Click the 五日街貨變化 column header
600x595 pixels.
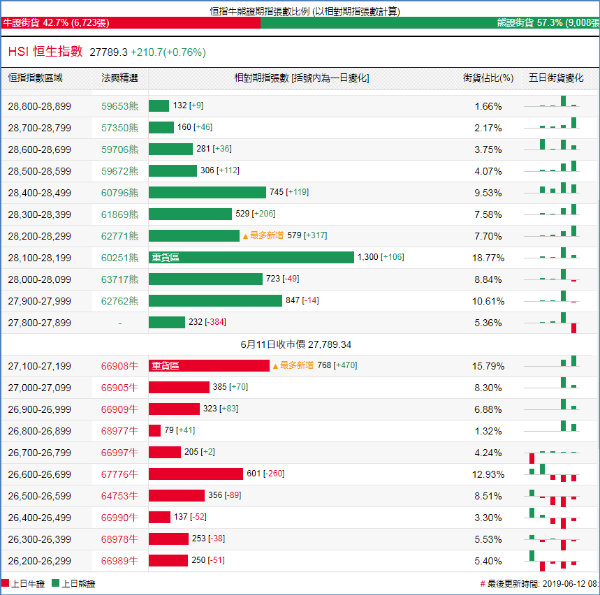pyautogui.click(x=556, y=78)
